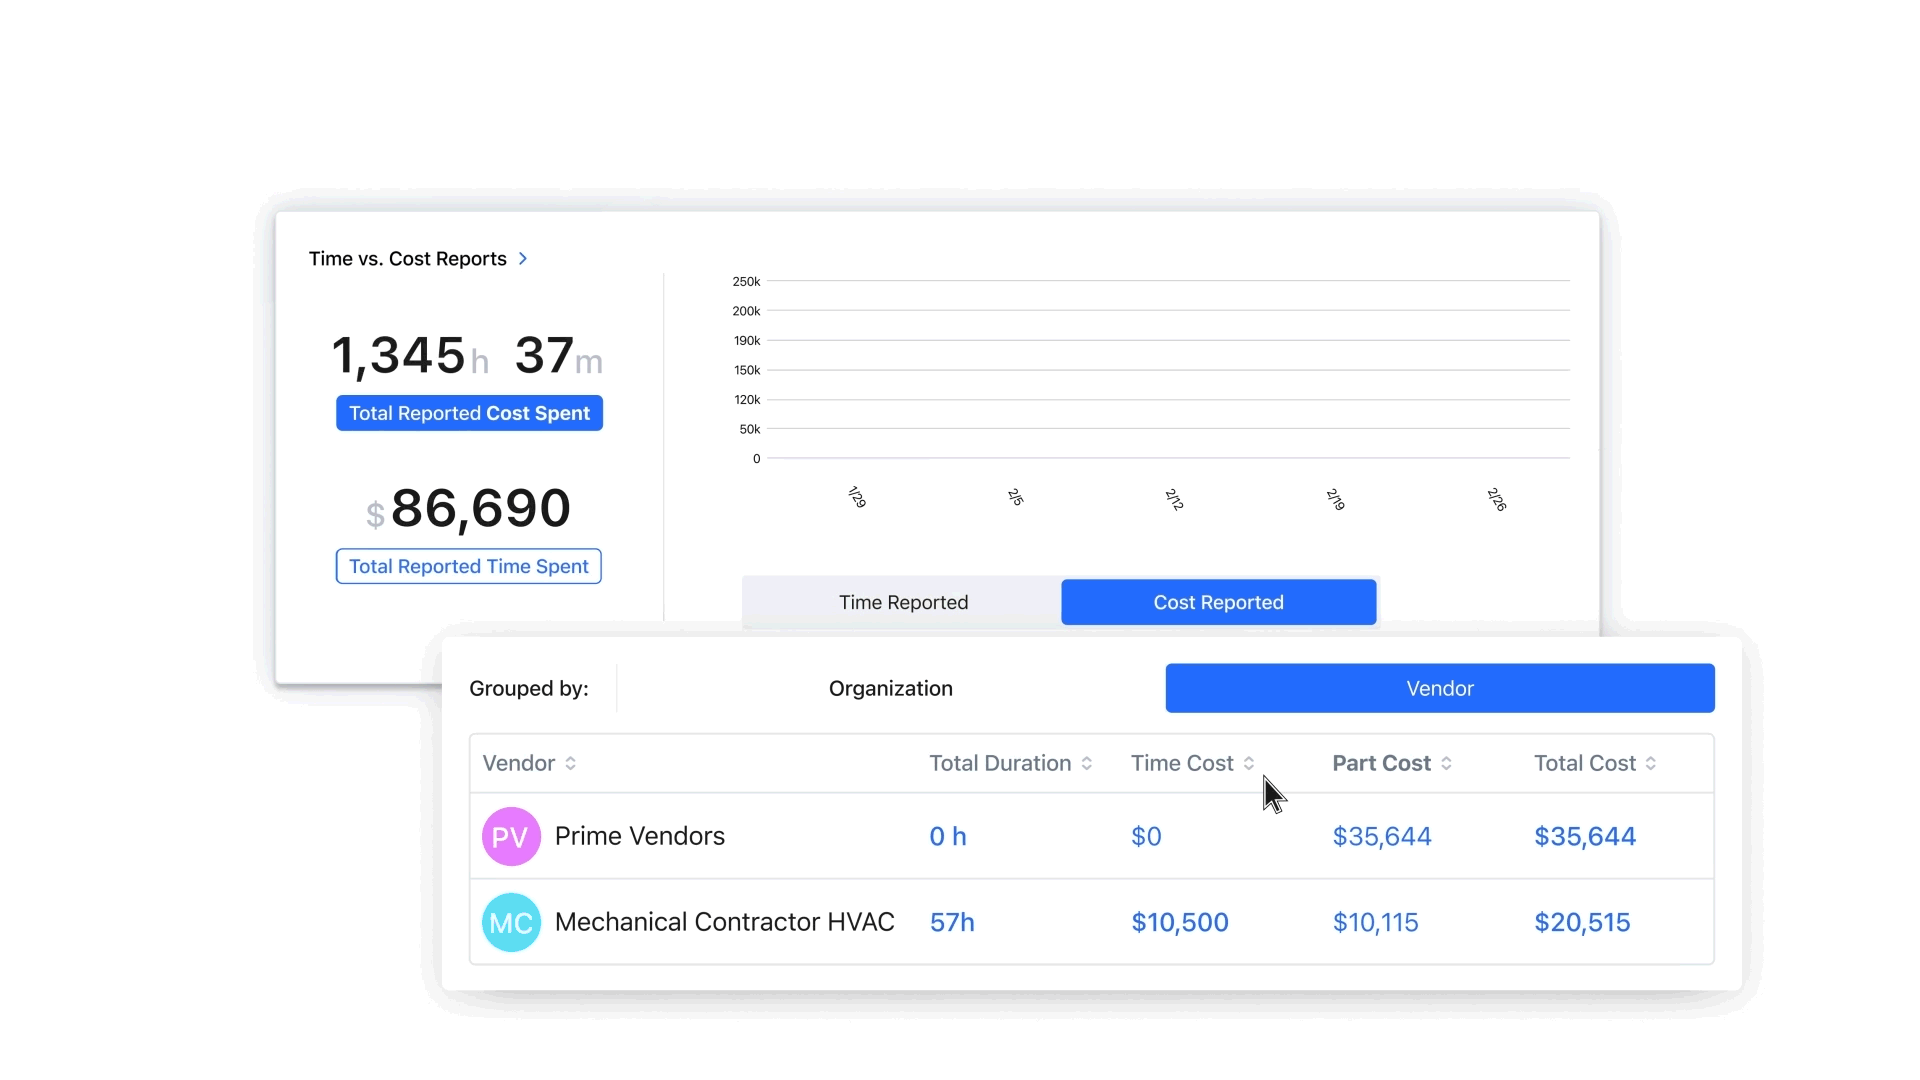1920x1080 pixels.
Task: Switch grouping to Organization
Action: [890, 688]
